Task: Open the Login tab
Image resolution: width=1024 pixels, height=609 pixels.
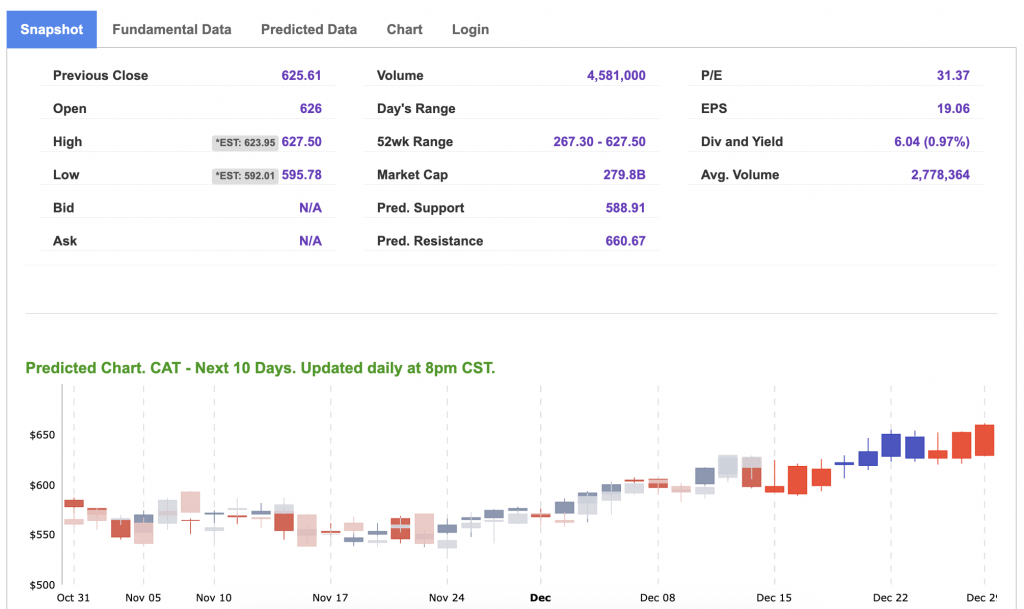Action: pyautogui.click(x=470, y=29)
